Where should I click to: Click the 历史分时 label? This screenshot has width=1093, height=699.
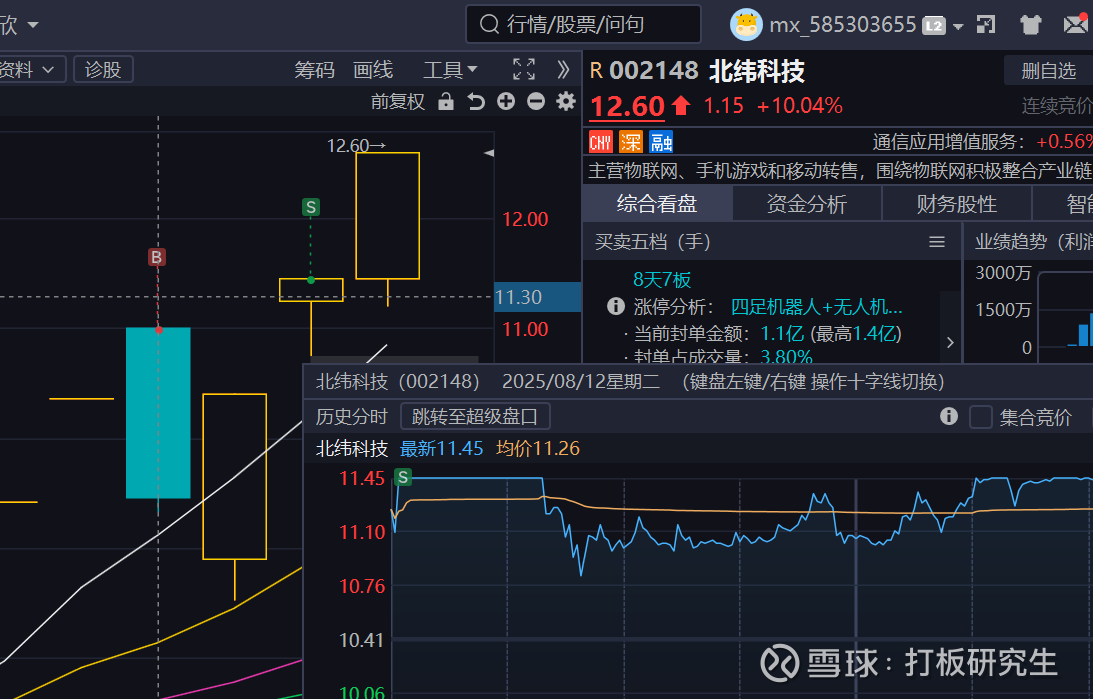[351, 417]
